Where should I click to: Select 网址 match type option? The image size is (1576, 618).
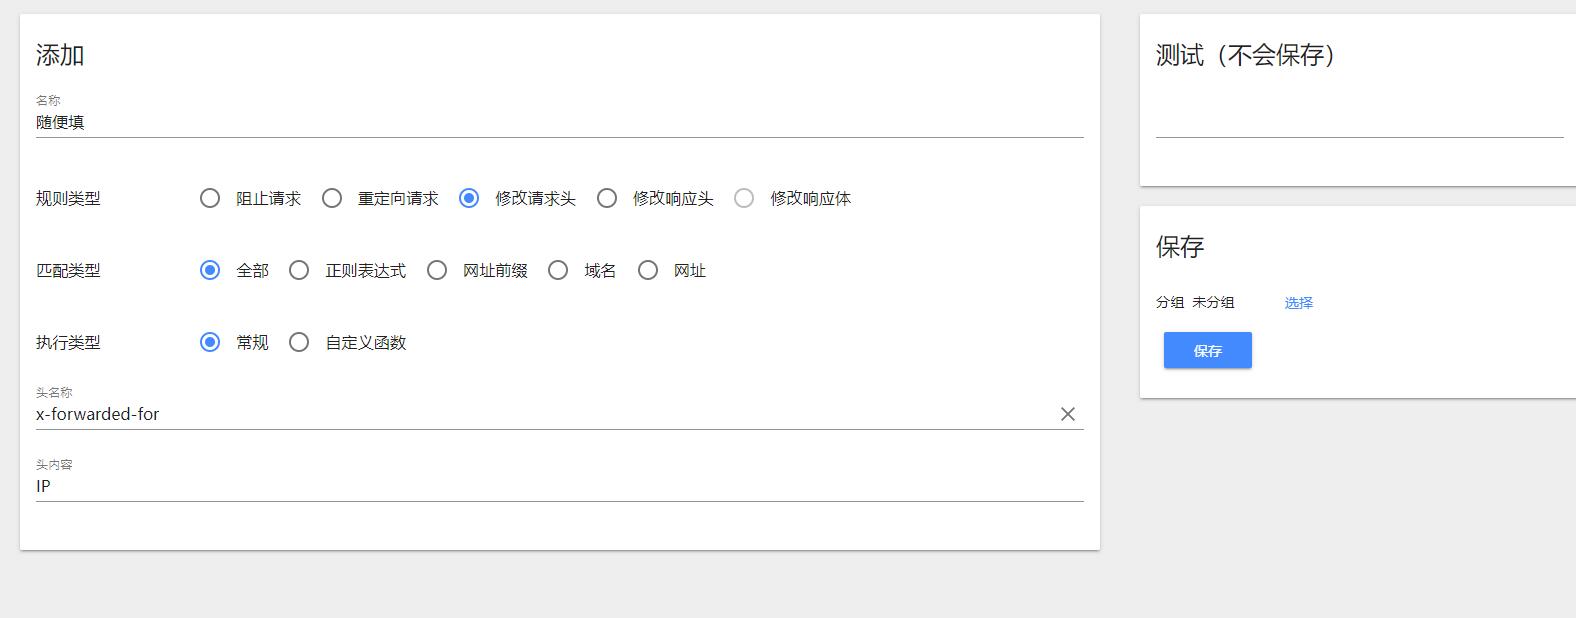[x=648, y=270]
